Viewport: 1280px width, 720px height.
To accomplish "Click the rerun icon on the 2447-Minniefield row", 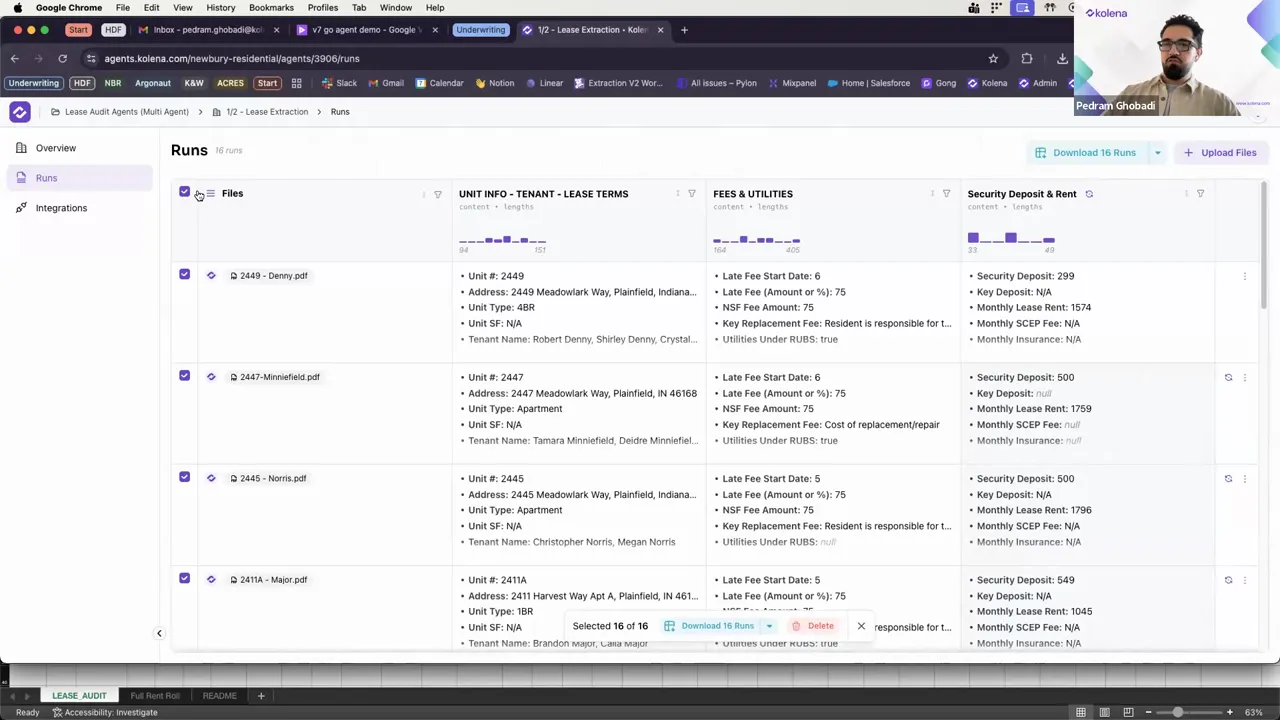I will pyautogui.click(x=1228, y=377).
